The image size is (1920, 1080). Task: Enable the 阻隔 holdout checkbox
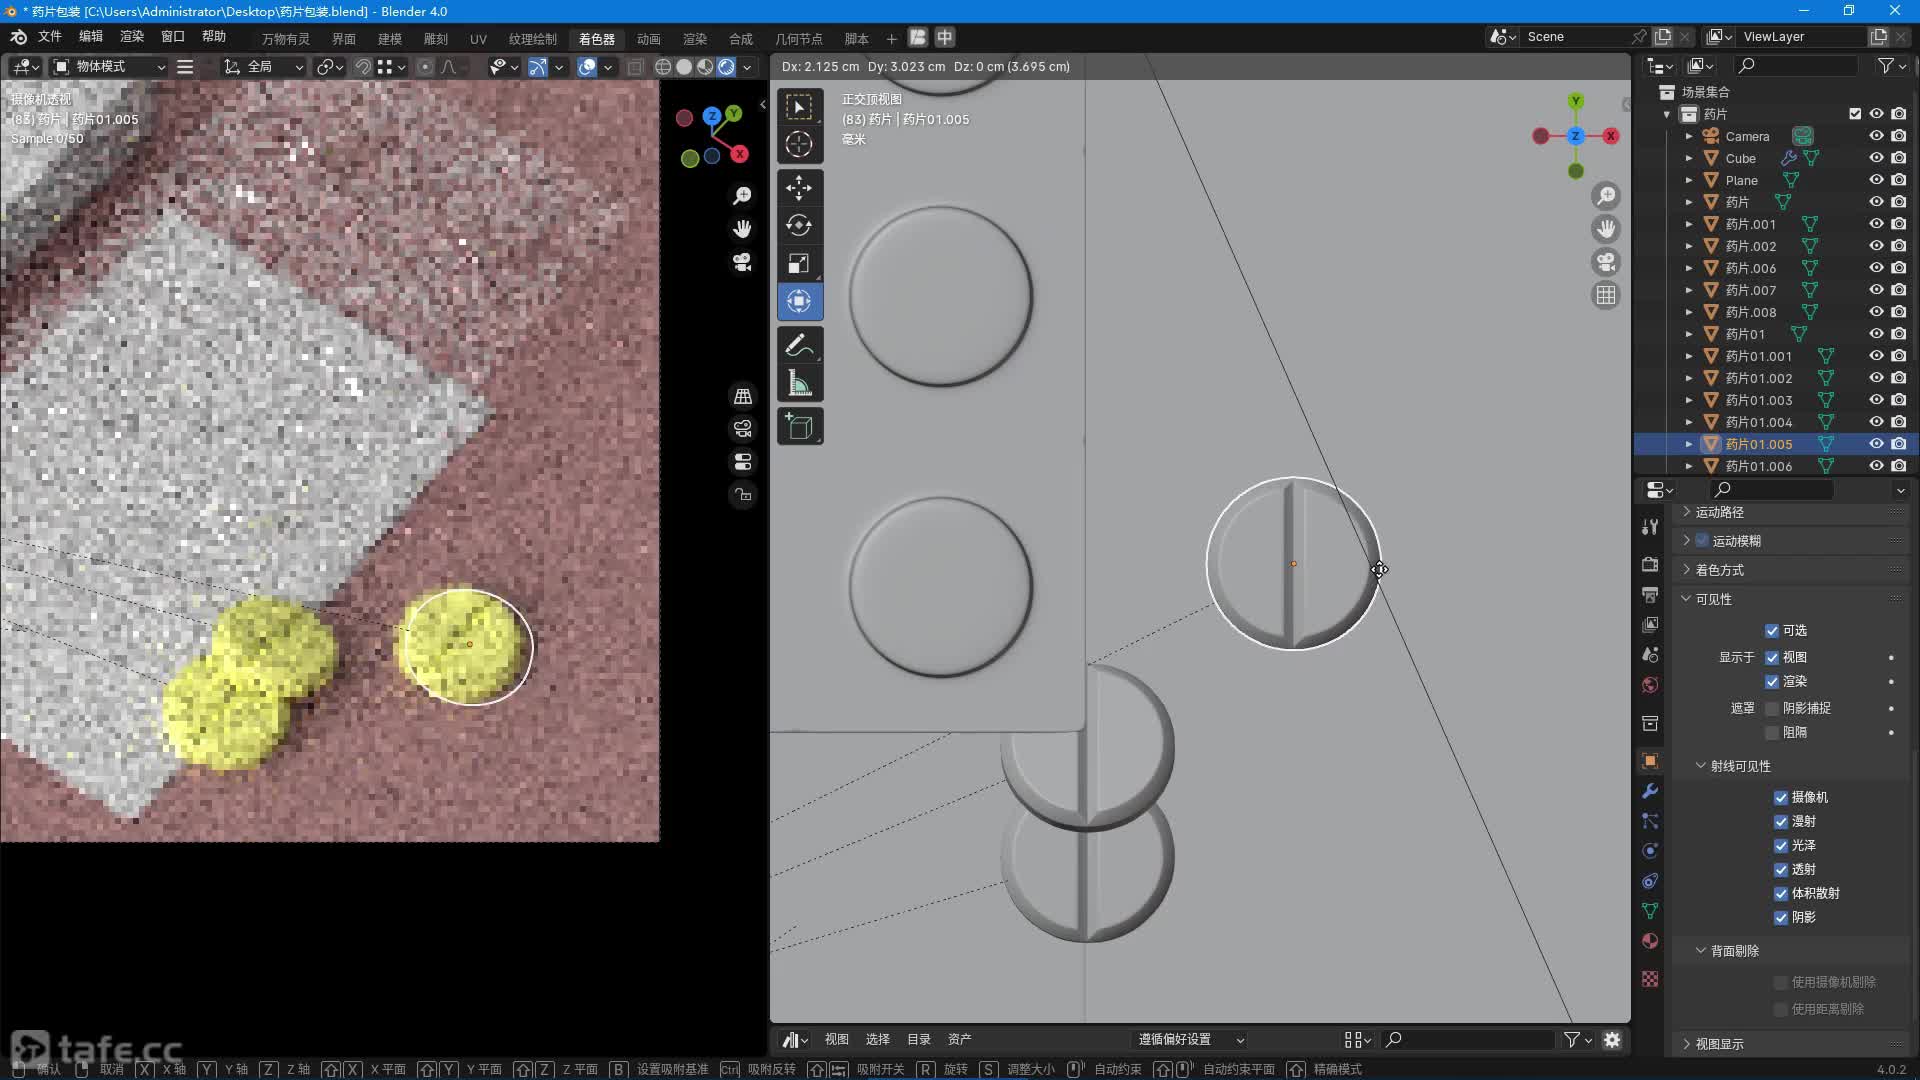(x=1772, y=733)
